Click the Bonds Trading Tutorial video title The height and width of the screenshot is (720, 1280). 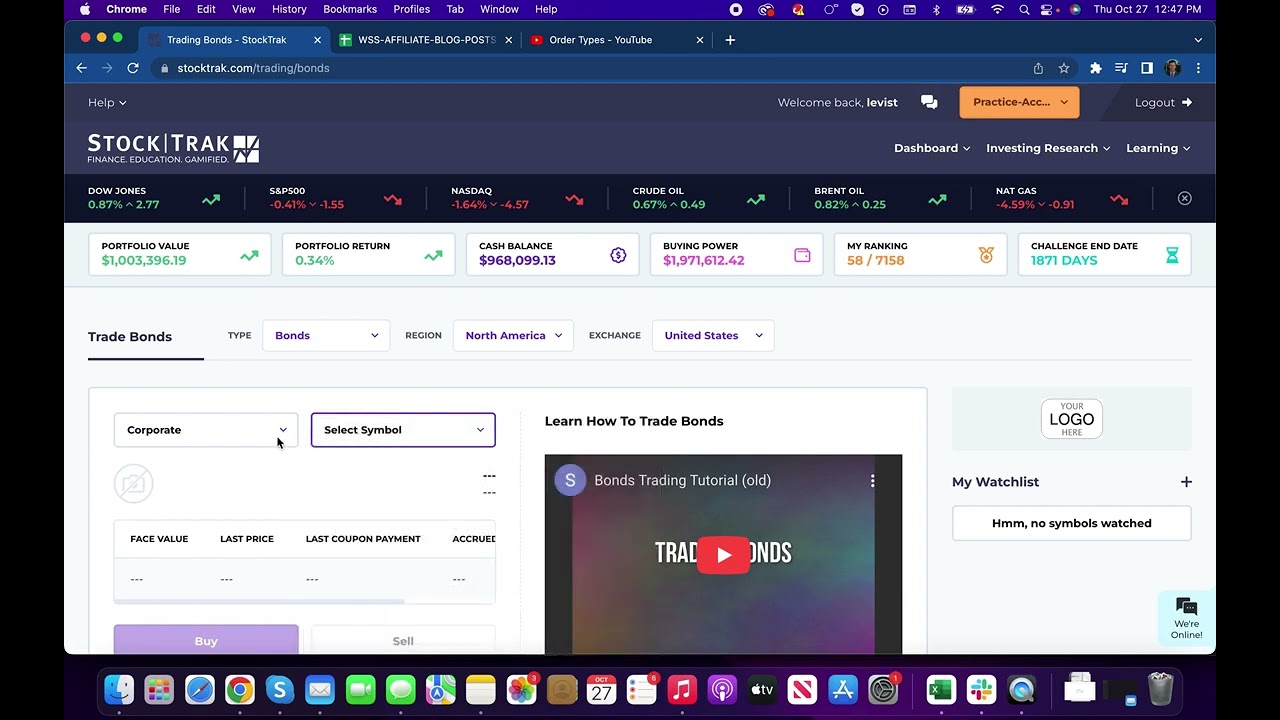[x=683, y=480]
